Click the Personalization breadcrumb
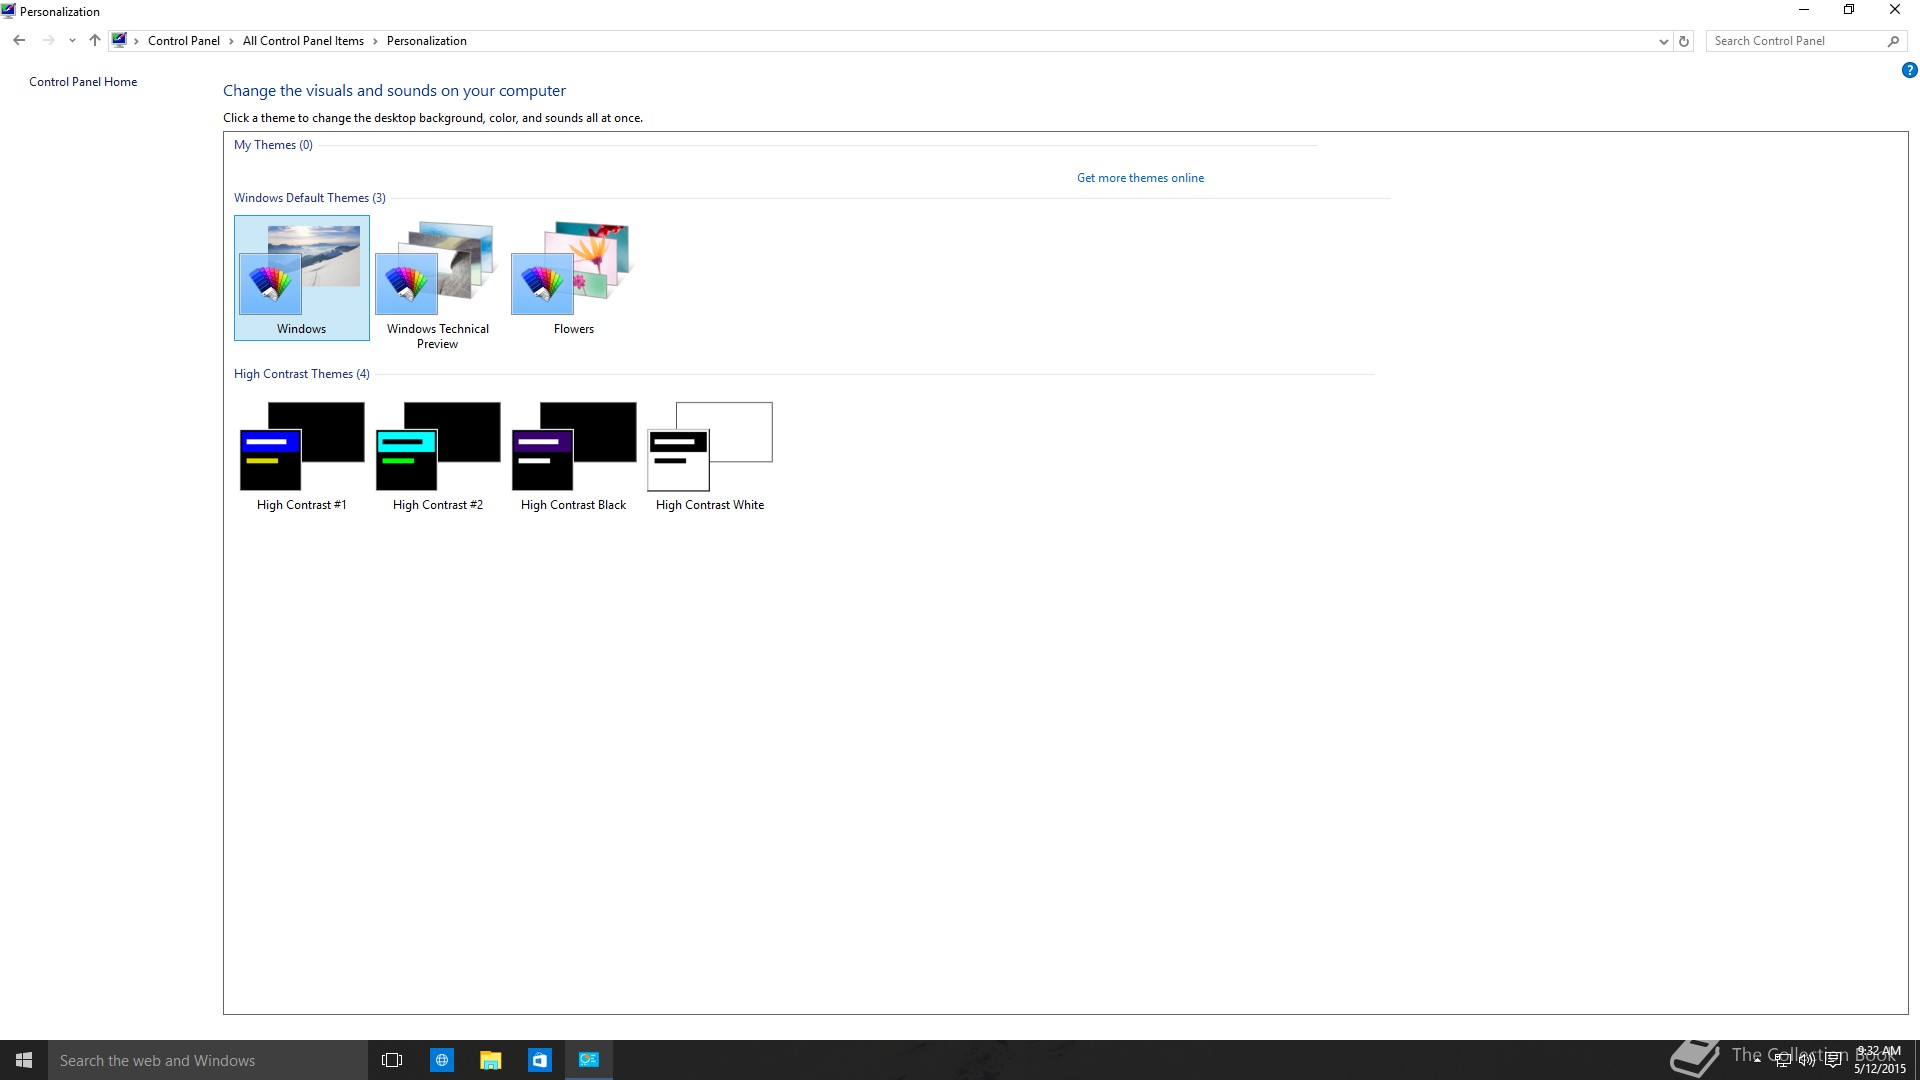 [427, 41]
